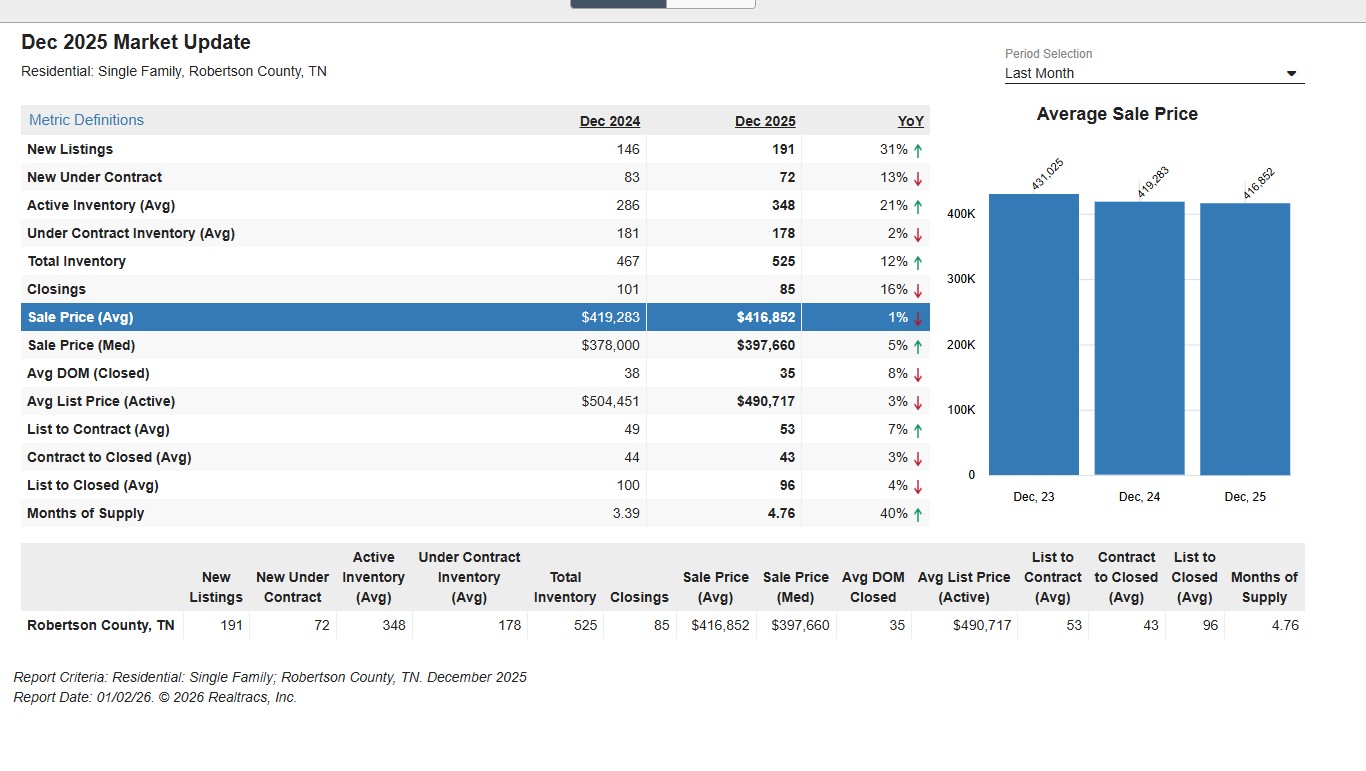Select the light inactive tab at top
This screenshot has height=771, width=1366.
click(x=711, y=4)
